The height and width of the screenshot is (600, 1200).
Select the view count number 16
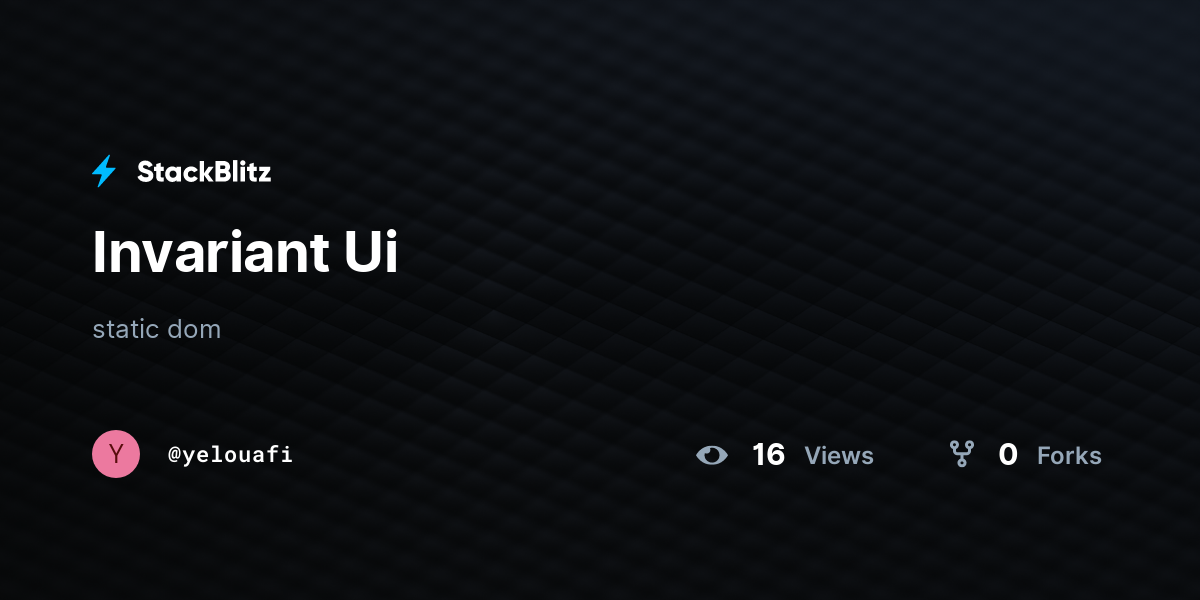[x=768, y=455]
